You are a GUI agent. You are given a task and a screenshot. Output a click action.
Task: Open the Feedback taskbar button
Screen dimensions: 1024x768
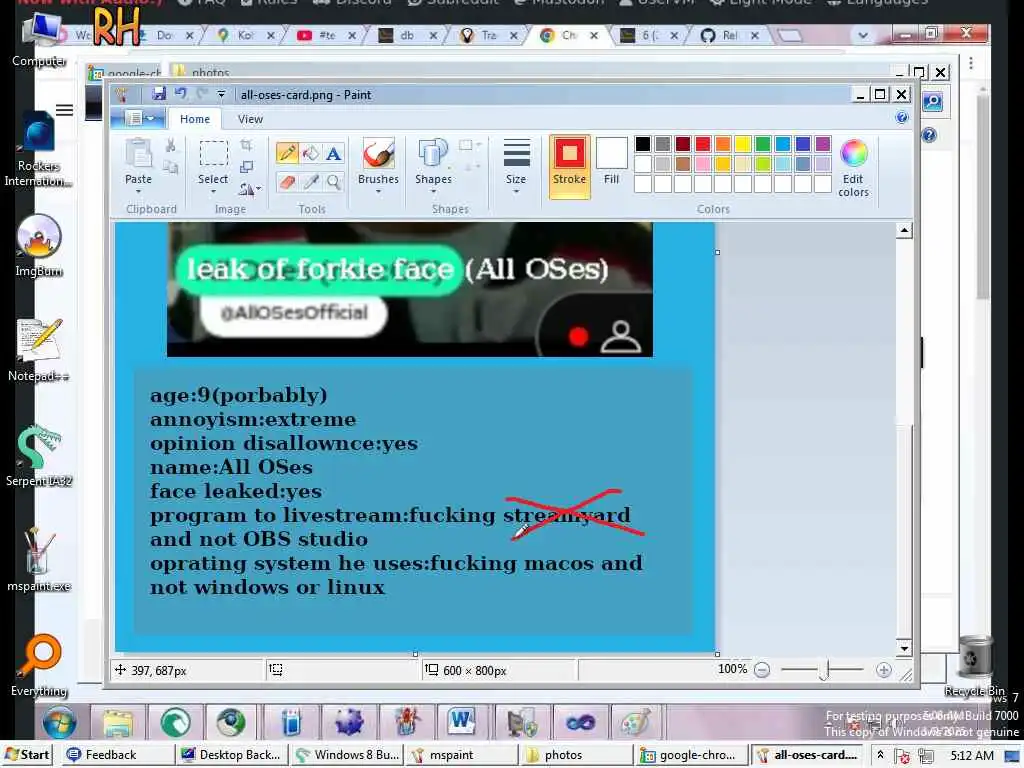[x=118, y=755]
